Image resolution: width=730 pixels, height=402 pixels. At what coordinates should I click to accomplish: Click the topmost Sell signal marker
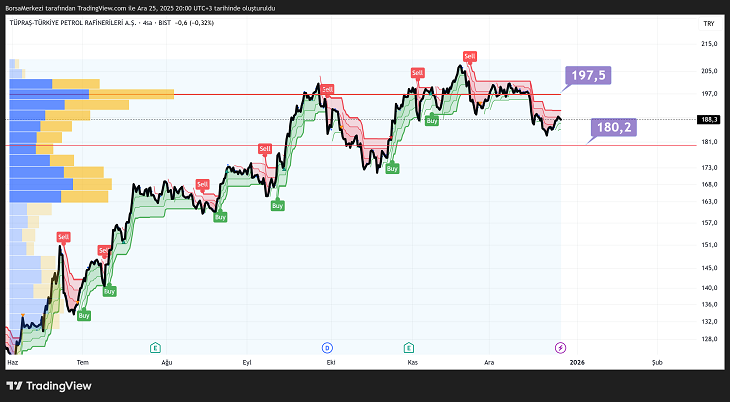coord(470,56)
